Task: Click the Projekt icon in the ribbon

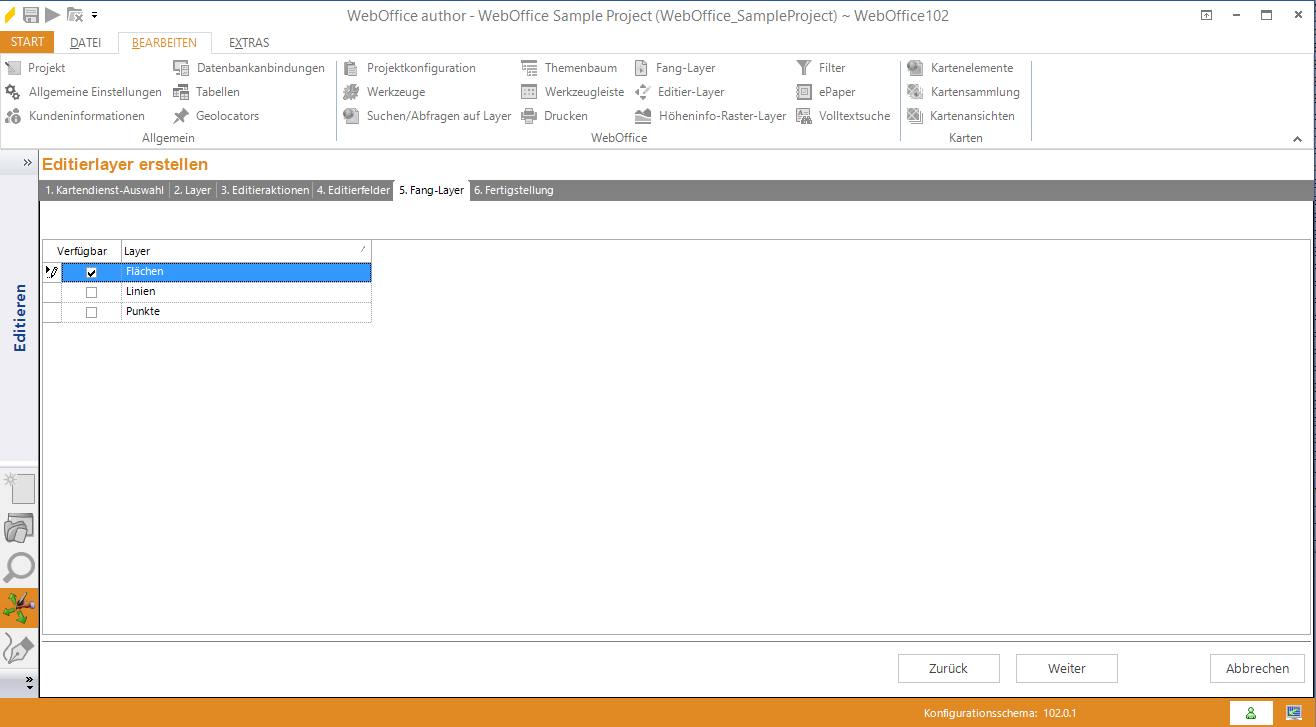Action: [x=13, y=68]
